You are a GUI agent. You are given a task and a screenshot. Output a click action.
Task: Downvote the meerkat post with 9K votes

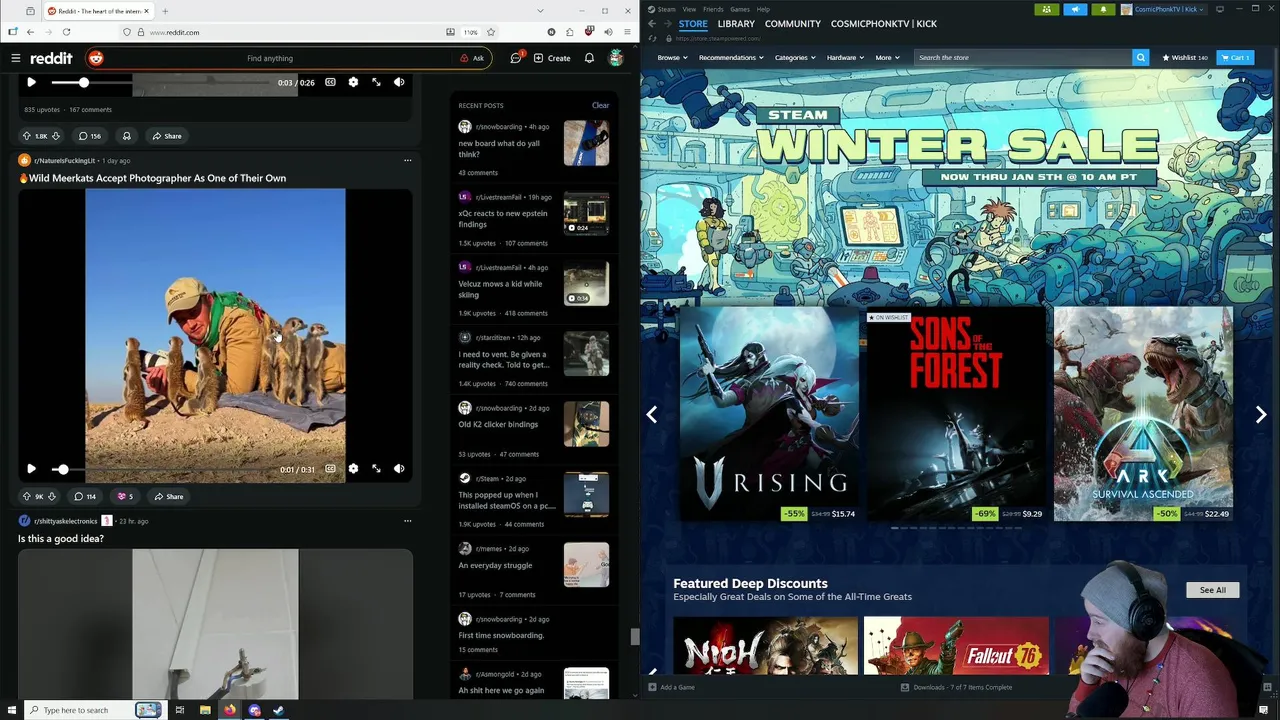(52, 496)
